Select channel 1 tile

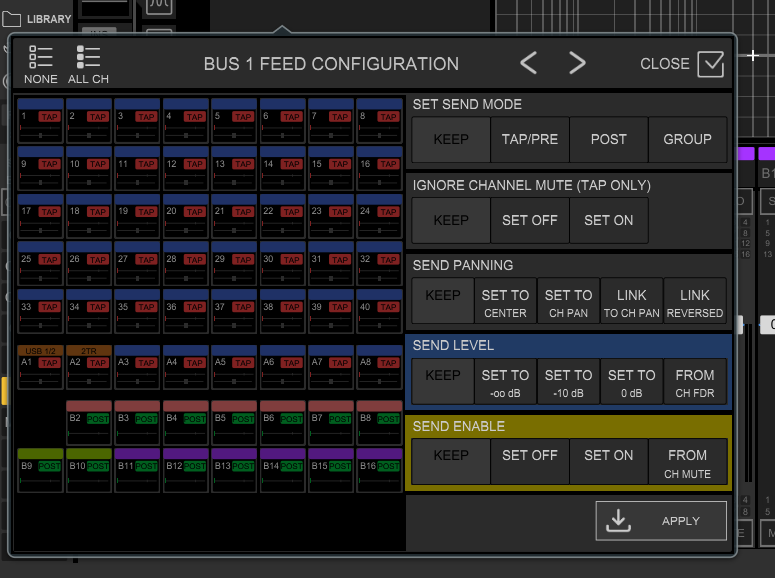(41, 121)
